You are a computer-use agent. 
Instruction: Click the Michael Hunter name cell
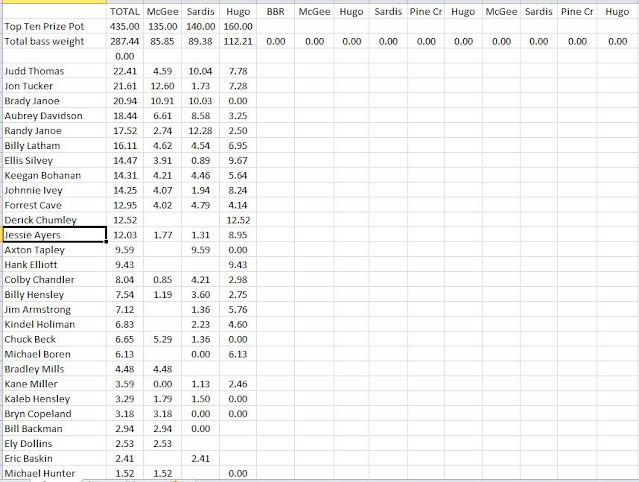click(x=55, y=473)
